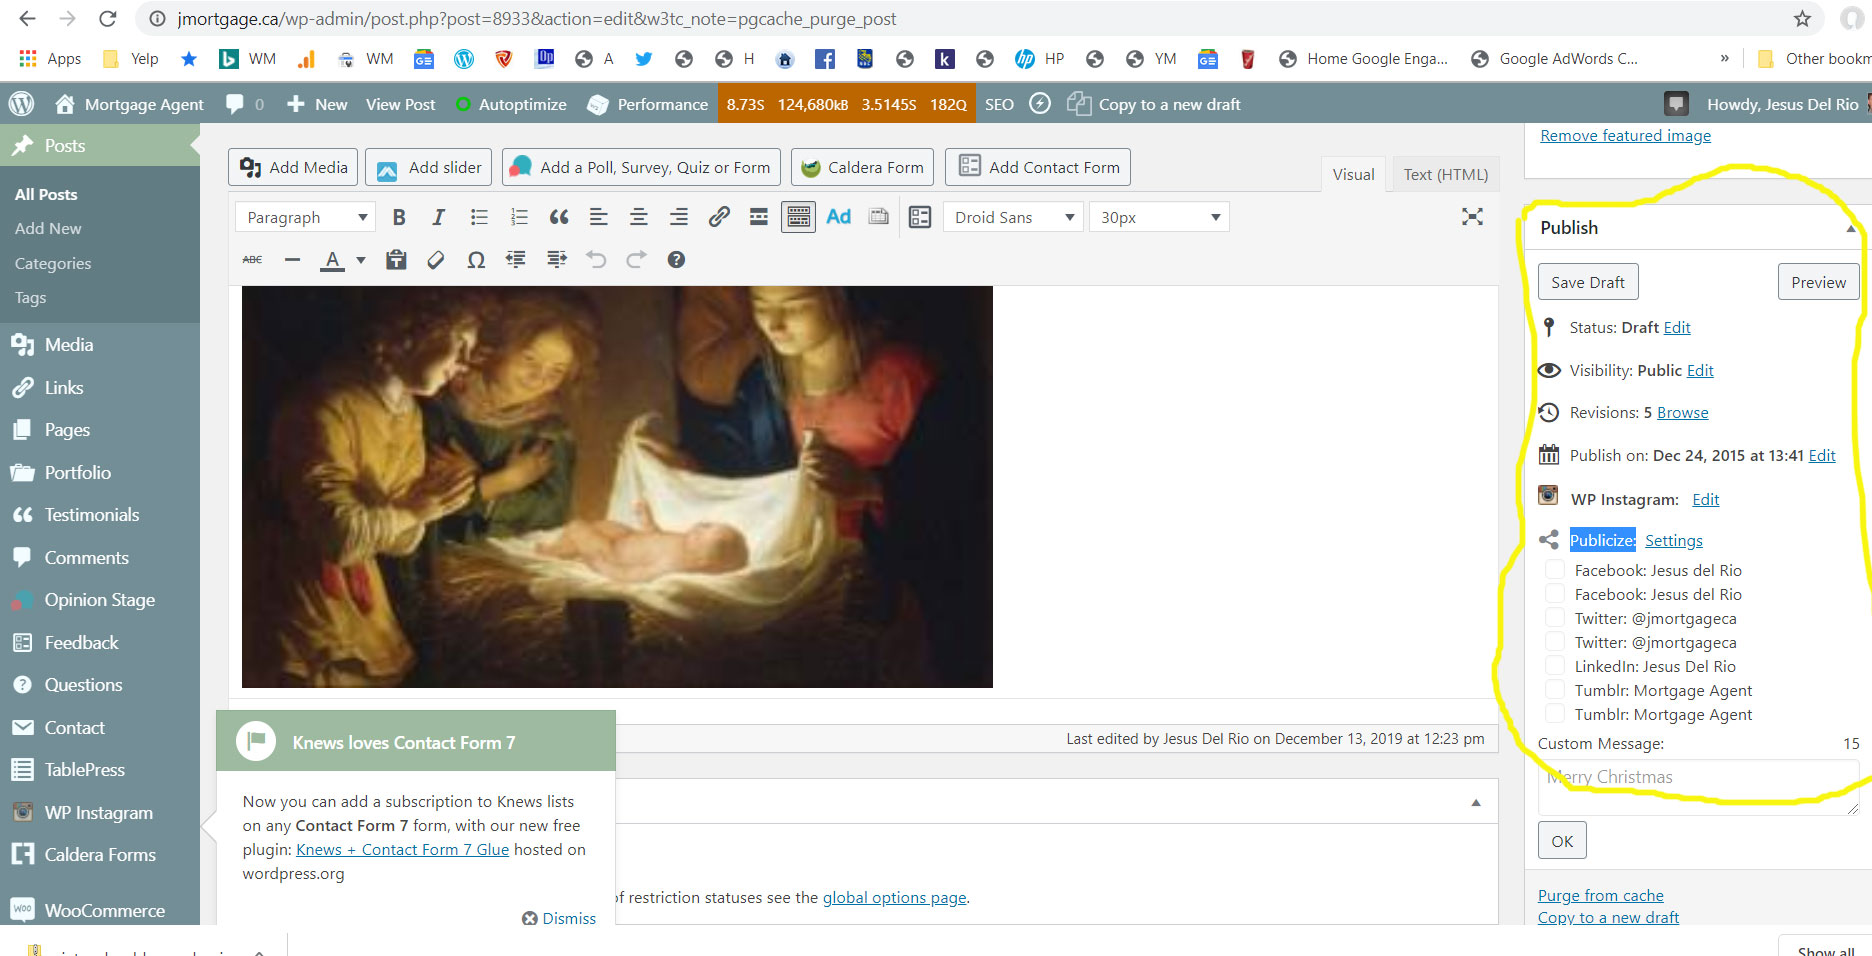Paste as text icon
This screenshot has width=1872, height=956.
(396, 260)
